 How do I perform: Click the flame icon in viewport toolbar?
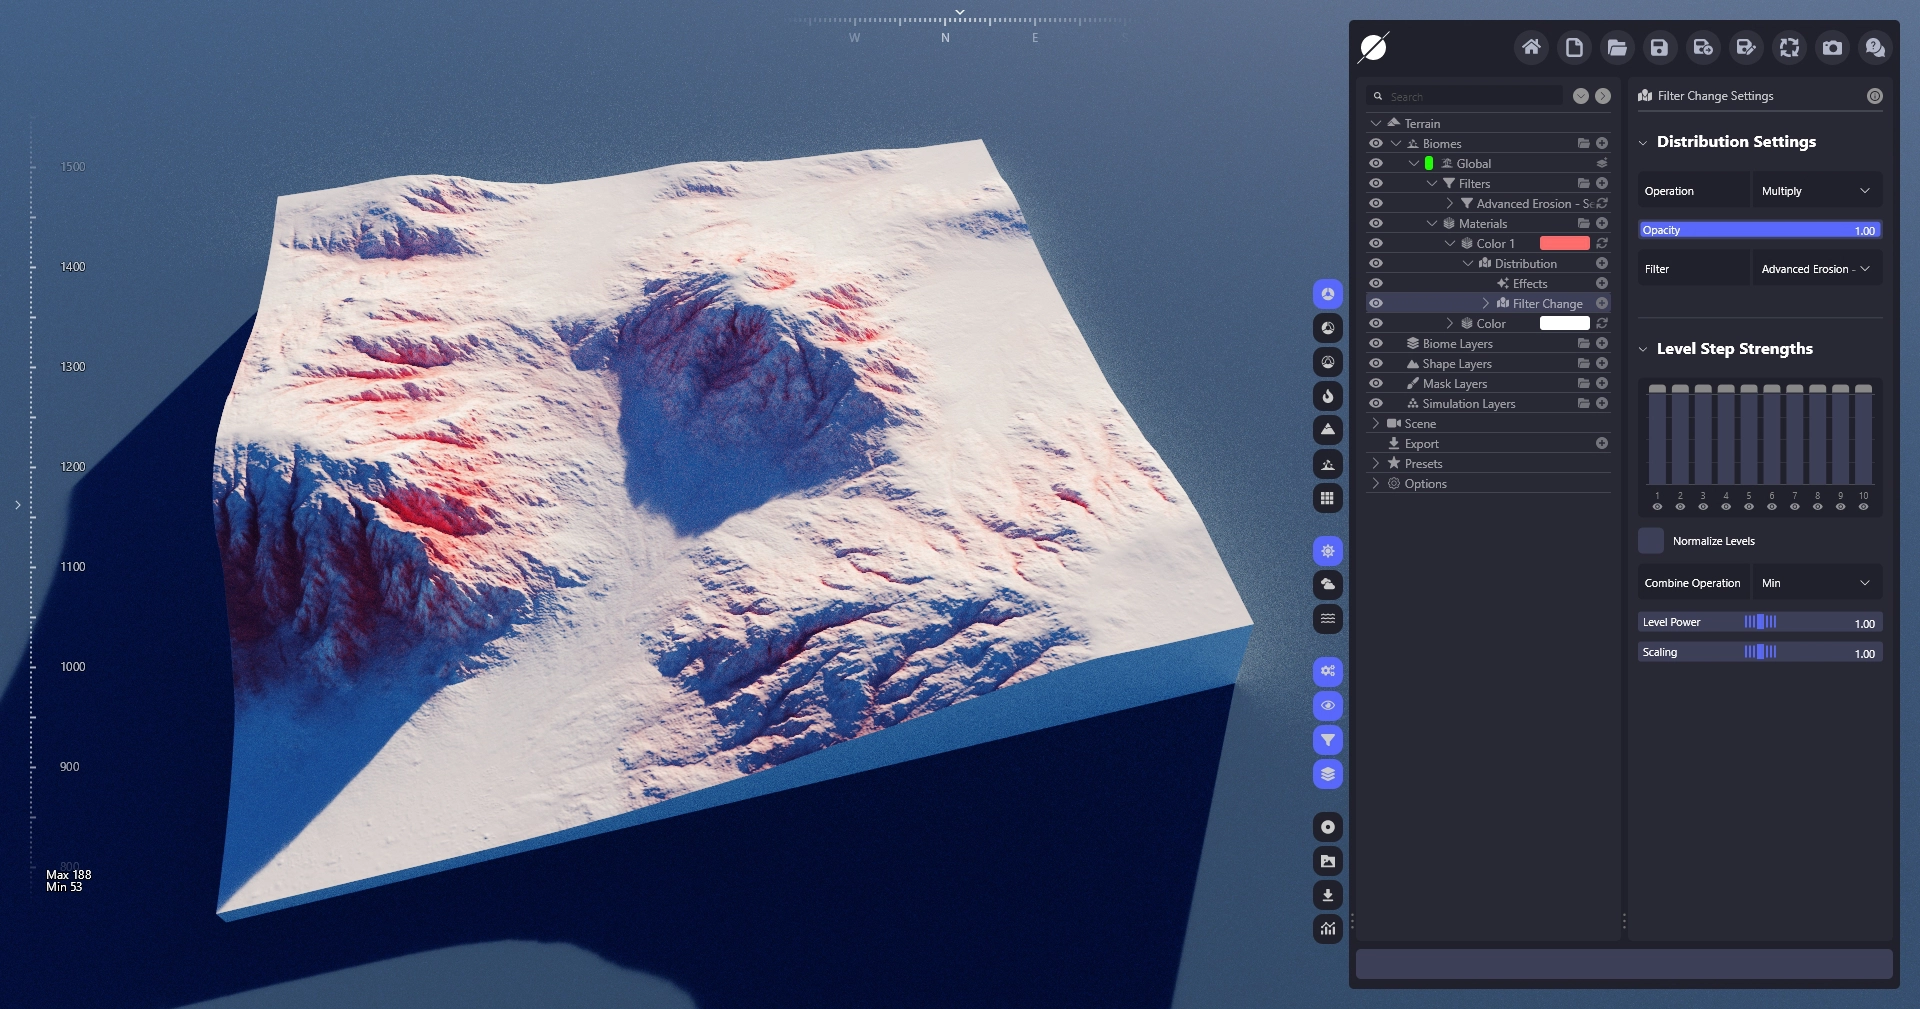coord(1328,396)
